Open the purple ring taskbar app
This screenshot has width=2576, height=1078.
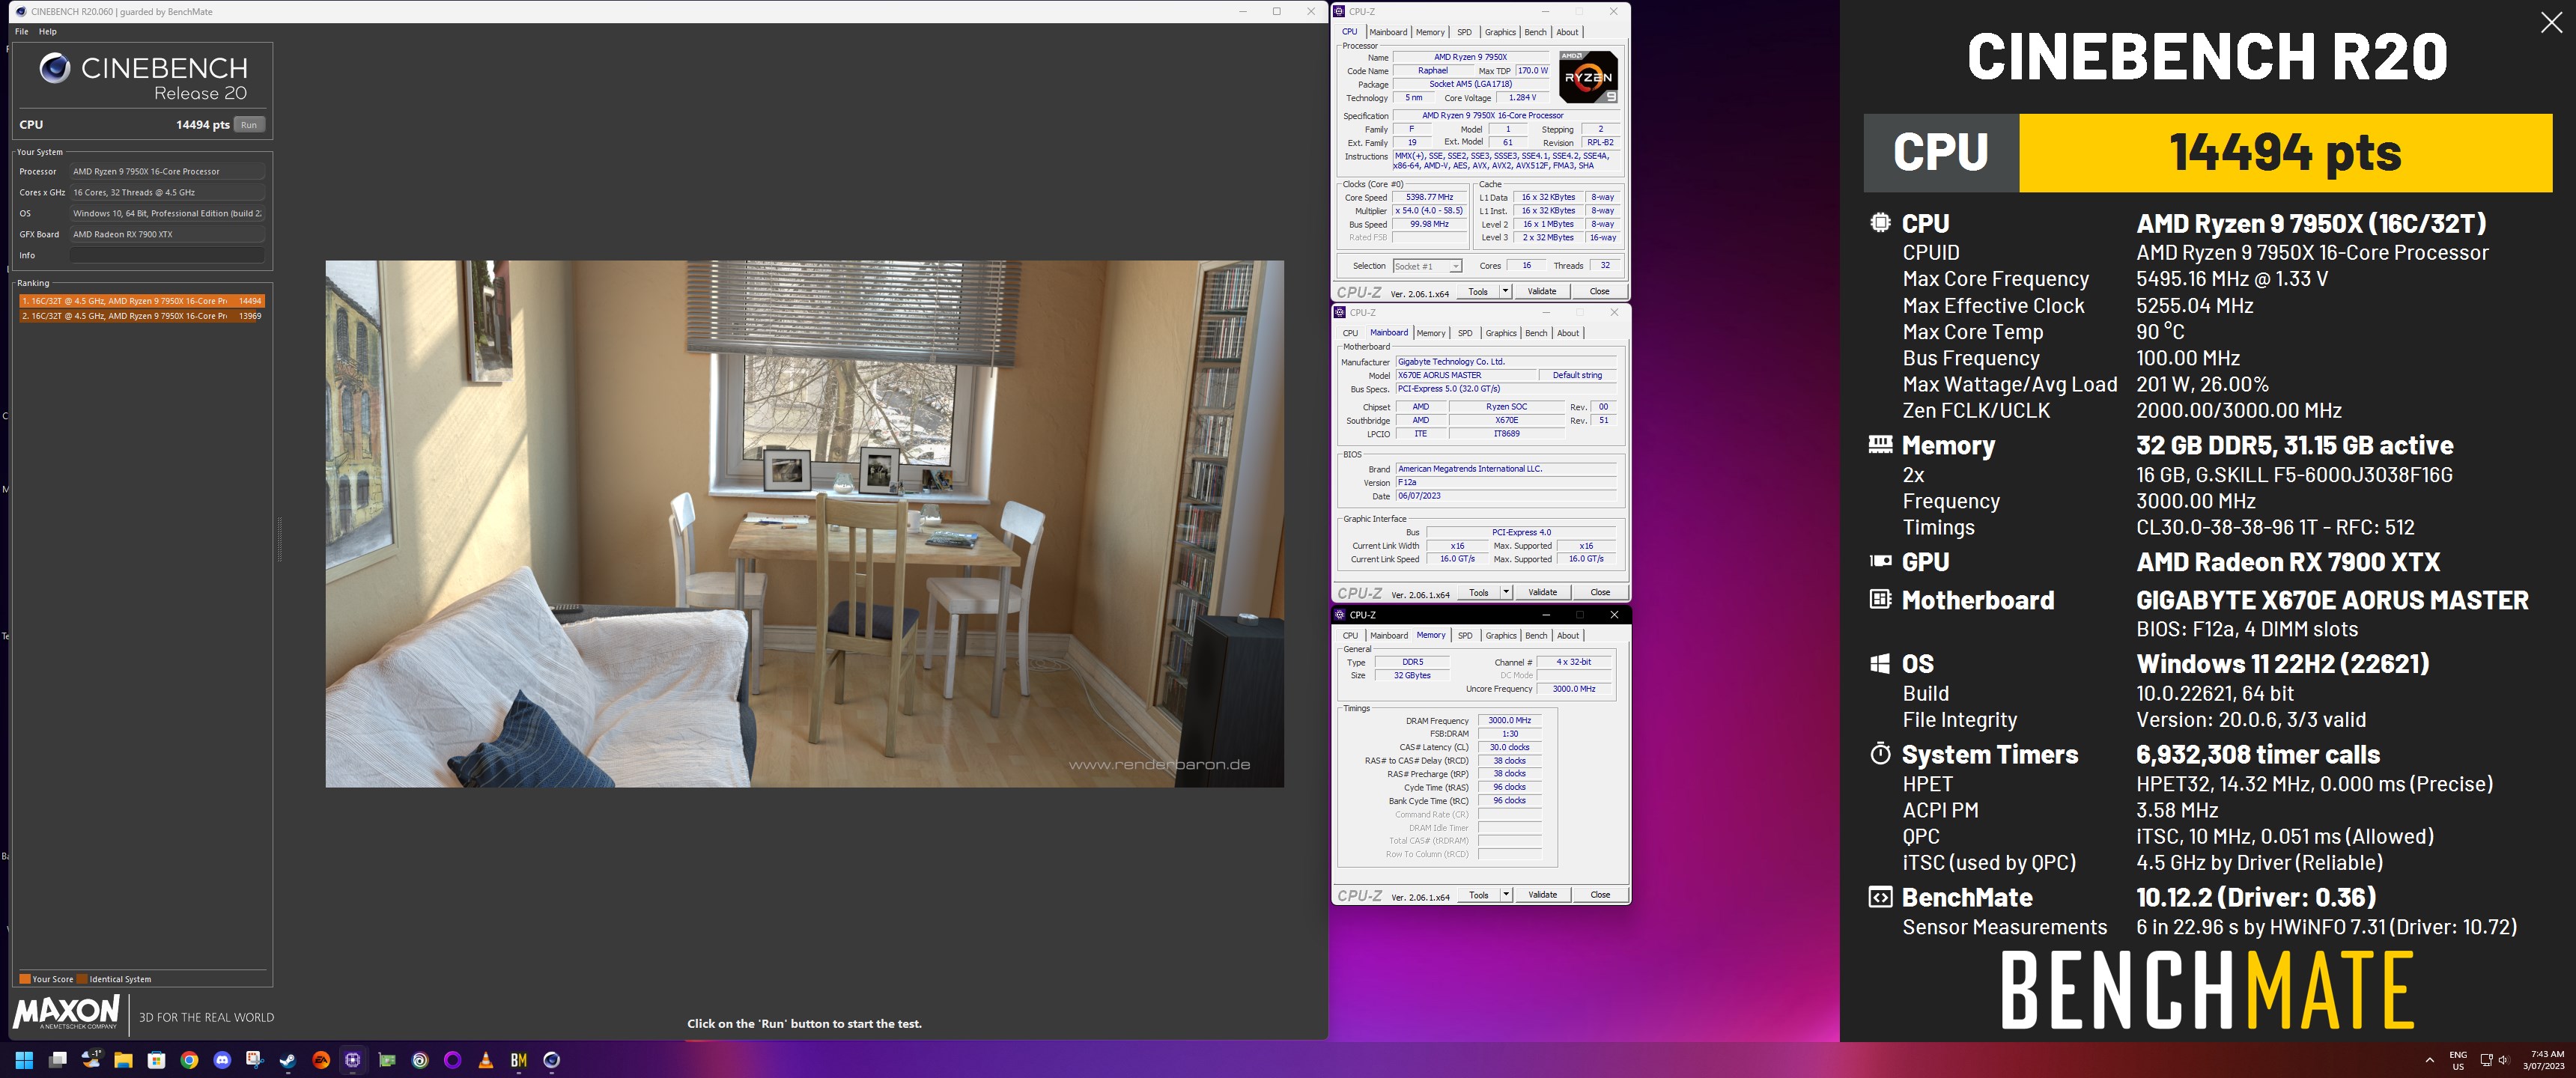pos(452,1060)
